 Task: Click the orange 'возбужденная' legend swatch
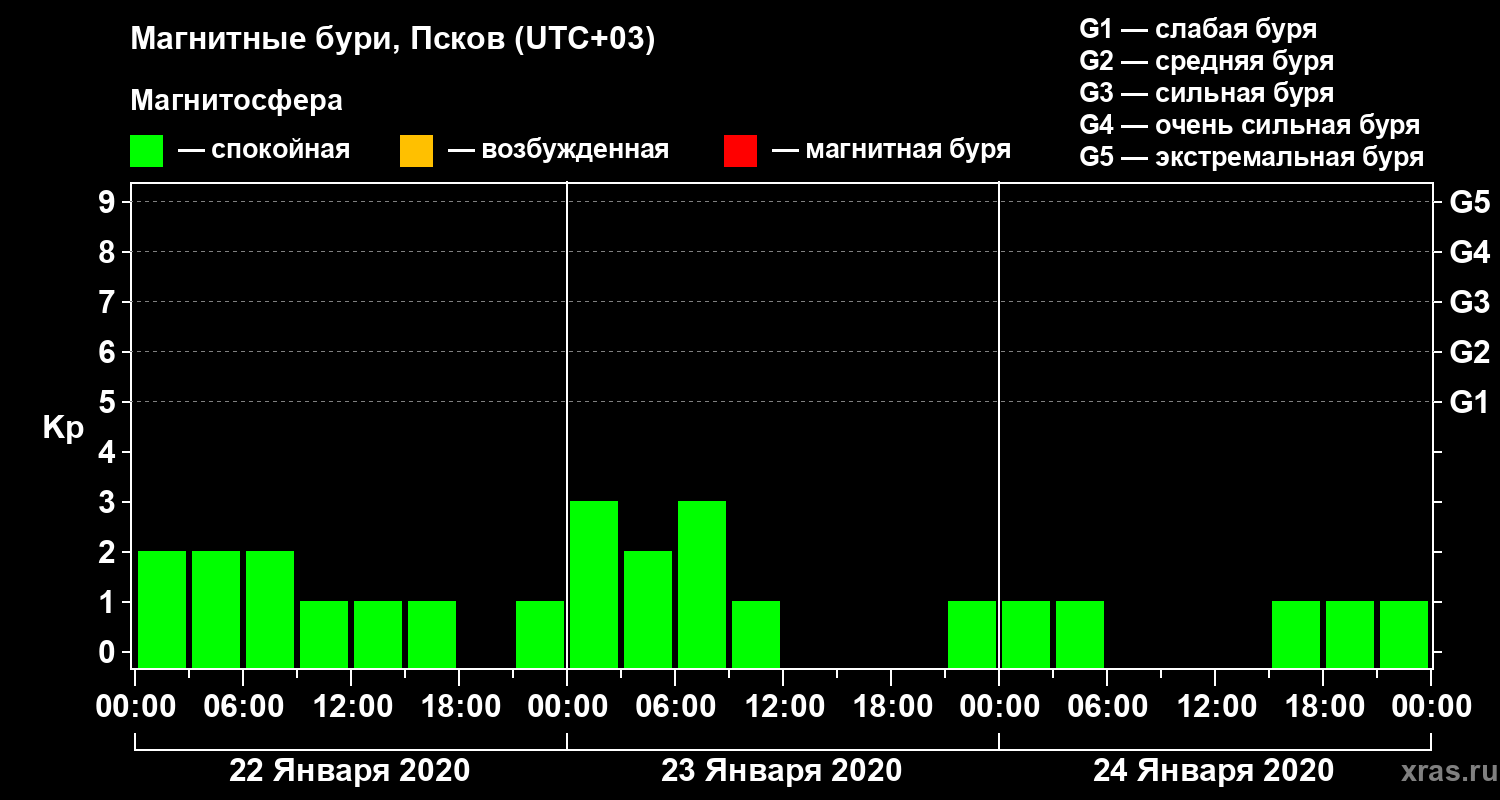click(x=416, y=151)
